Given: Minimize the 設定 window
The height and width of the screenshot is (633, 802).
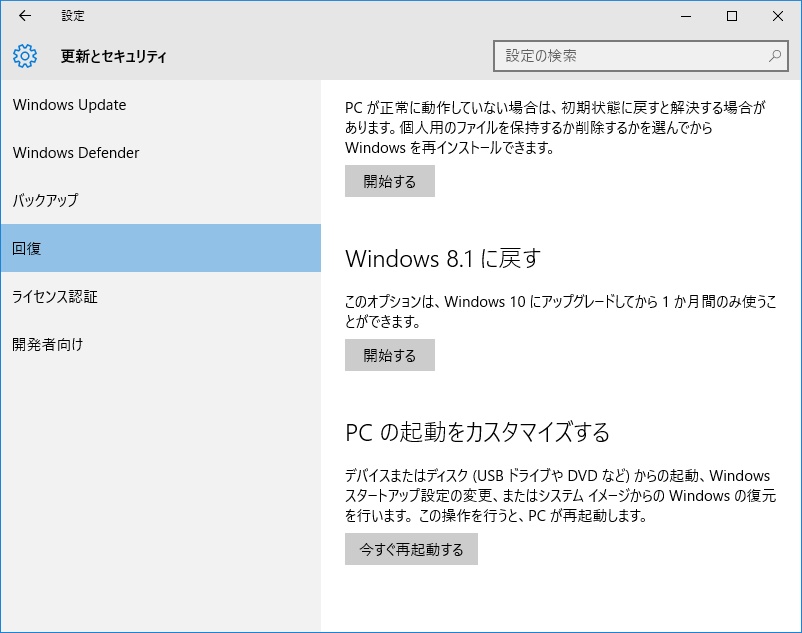Looking at the screenshot, I should (686, 16).
